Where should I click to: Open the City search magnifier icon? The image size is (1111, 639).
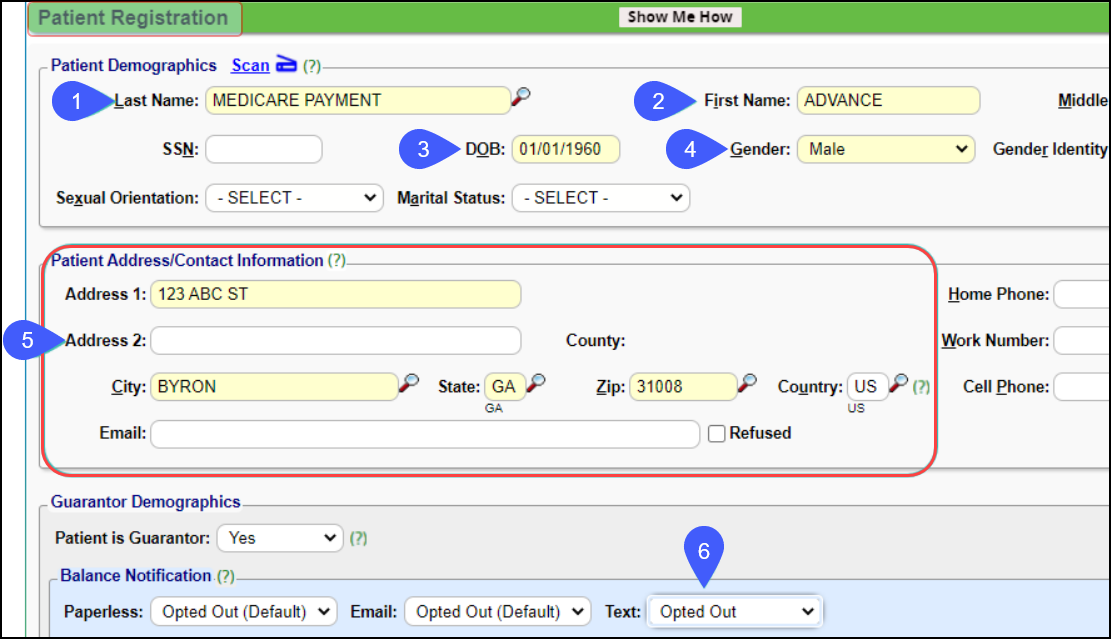409,384
